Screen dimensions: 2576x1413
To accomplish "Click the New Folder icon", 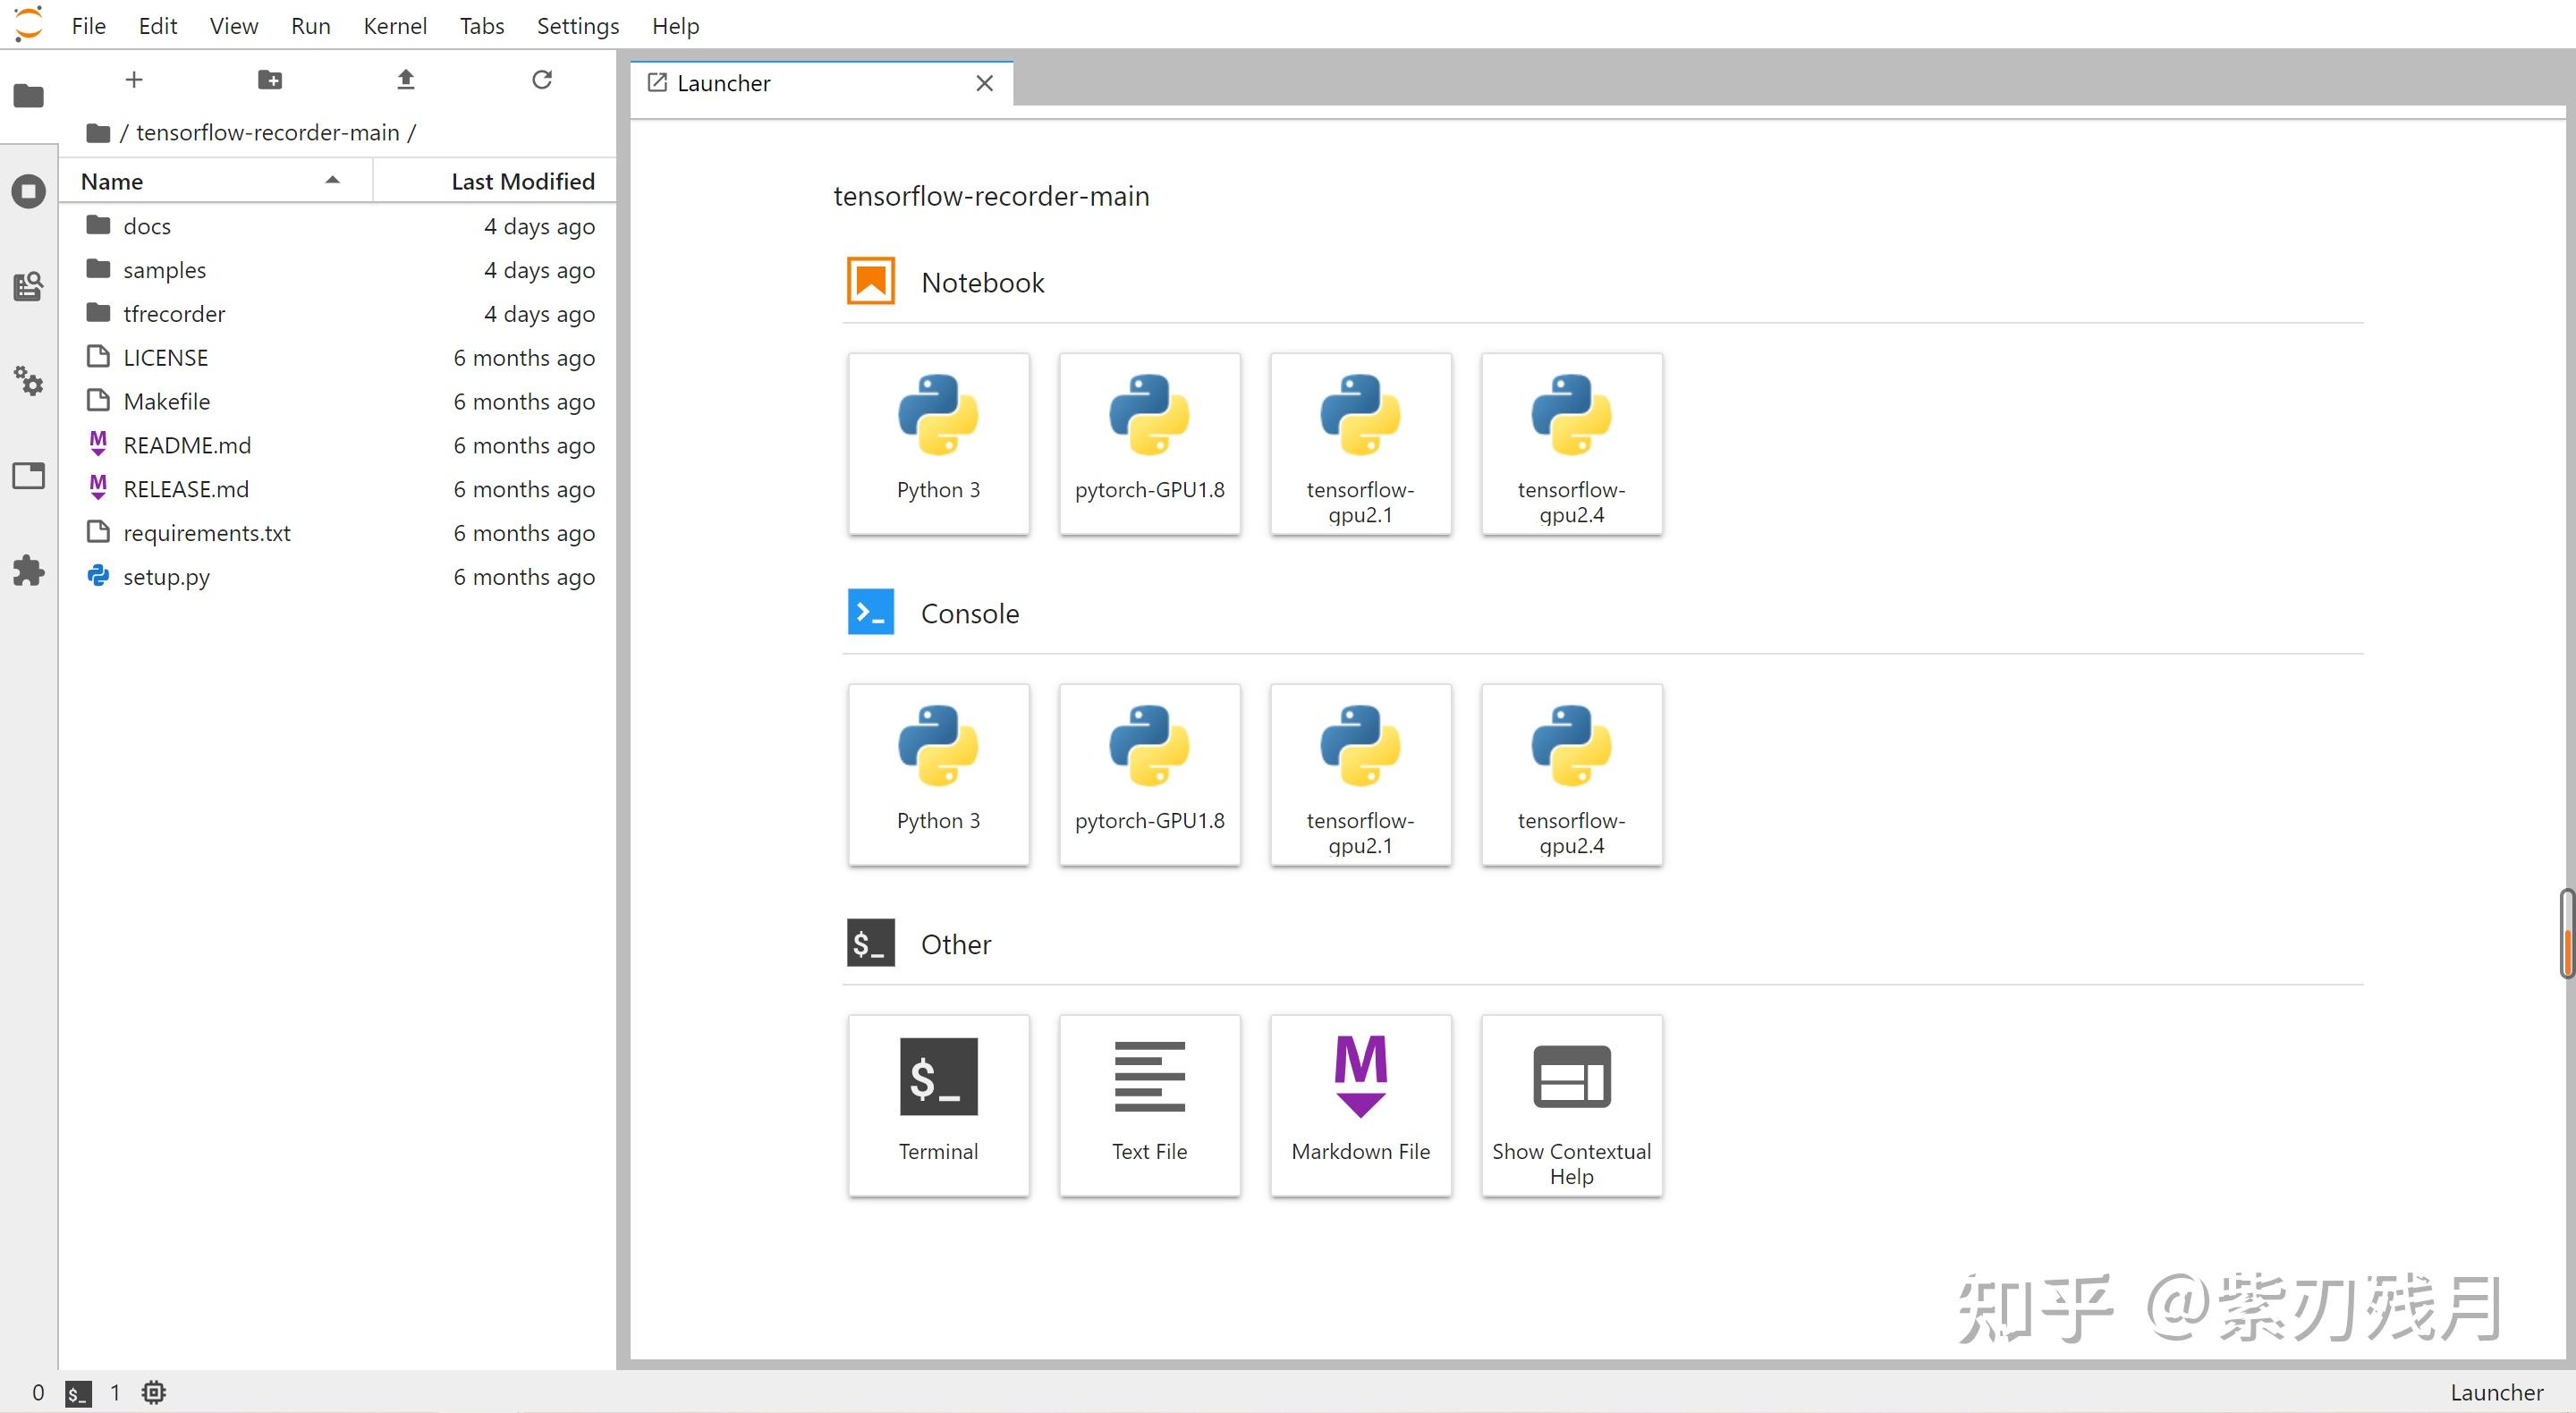I will [x=270, y=80].
